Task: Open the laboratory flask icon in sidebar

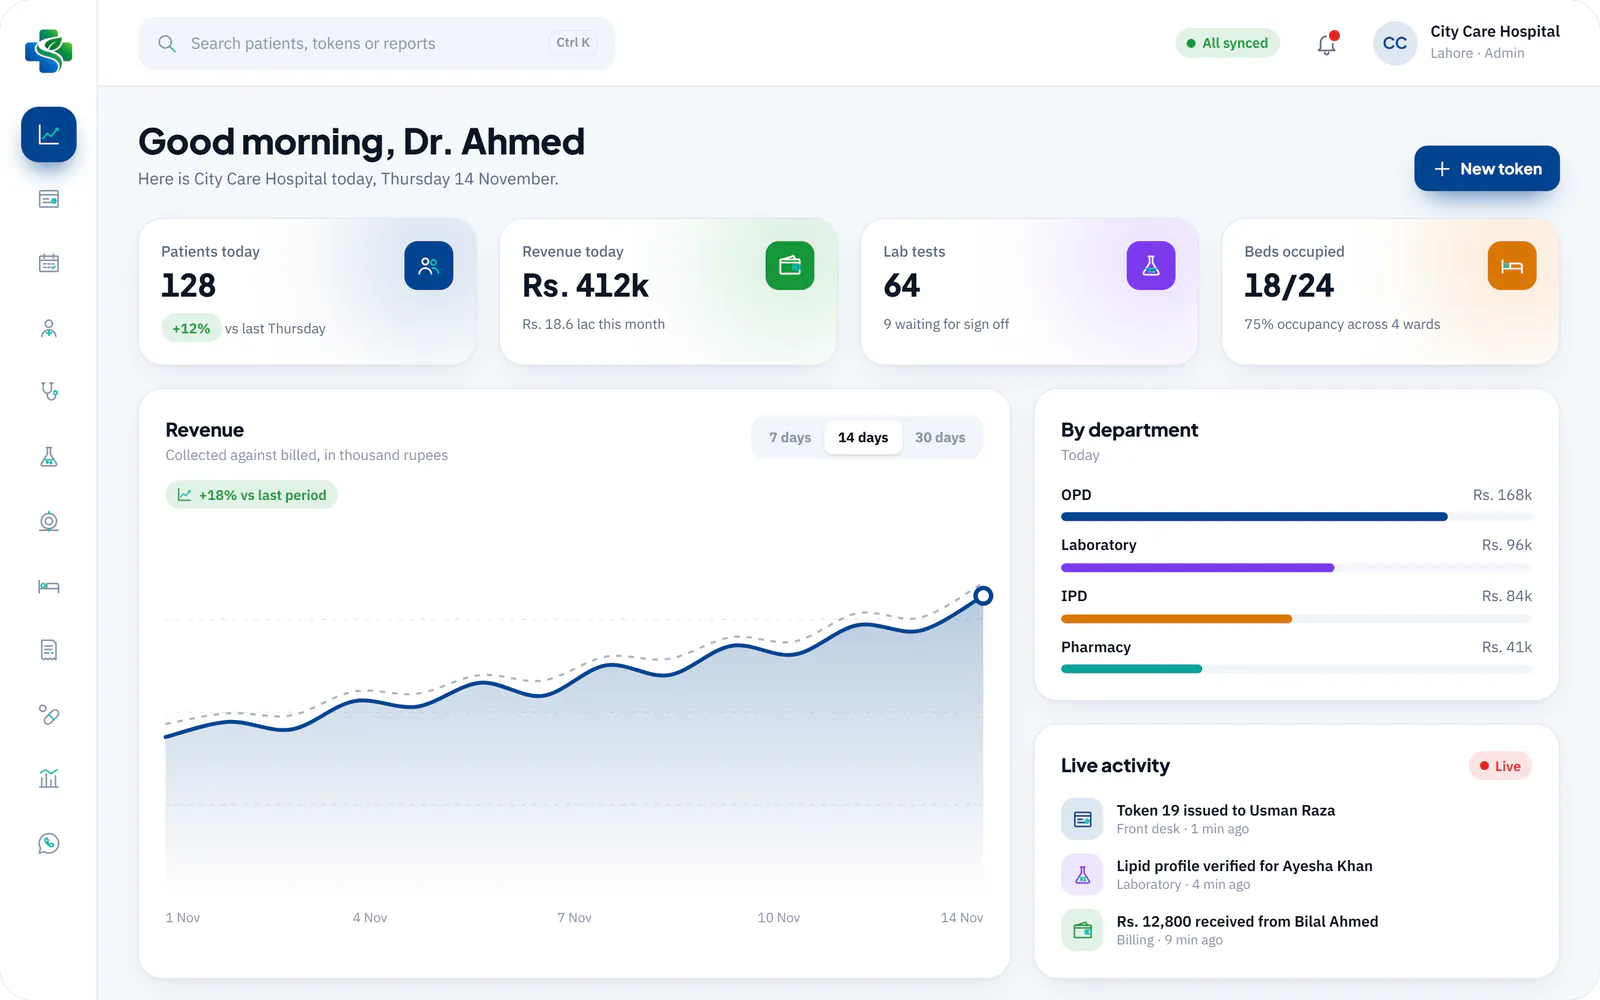Action: (49, 457)
